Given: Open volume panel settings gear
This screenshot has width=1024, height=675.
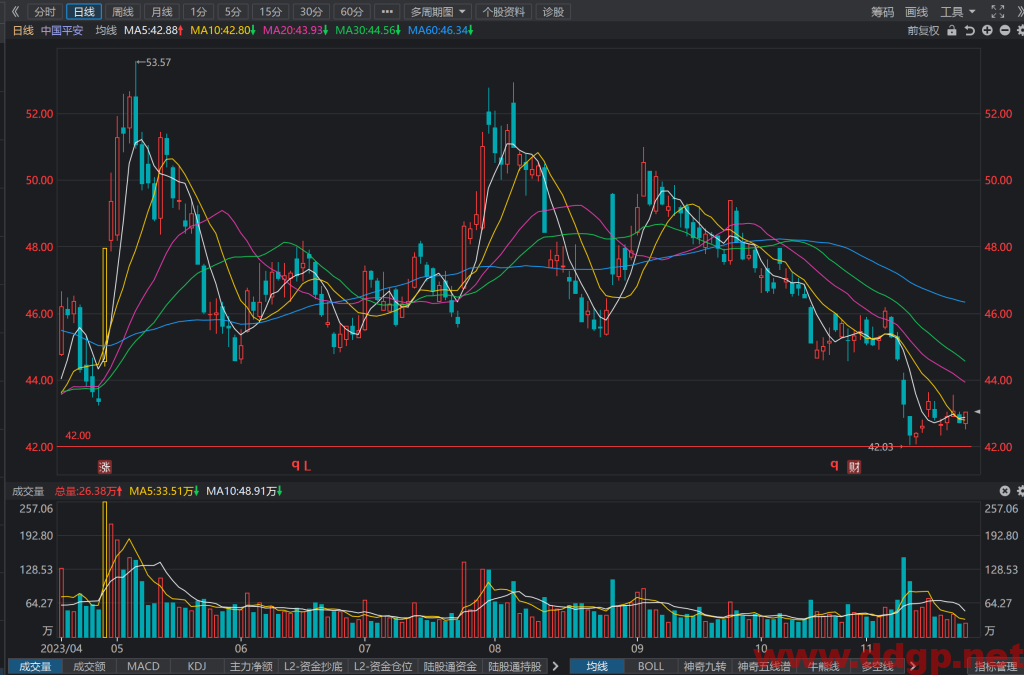Looking at the screenshot, I should point(1020,491).
